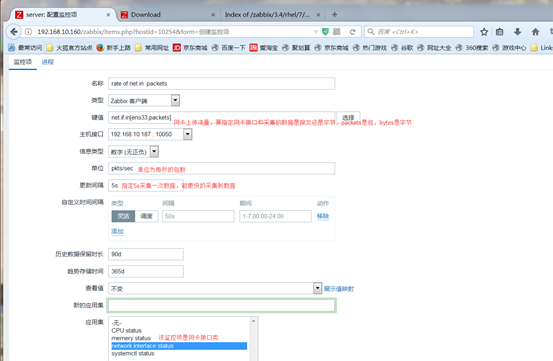Click the 移除 link in custom intervals
The width and height of the screenshot is (553, 361).
point(323,216)
